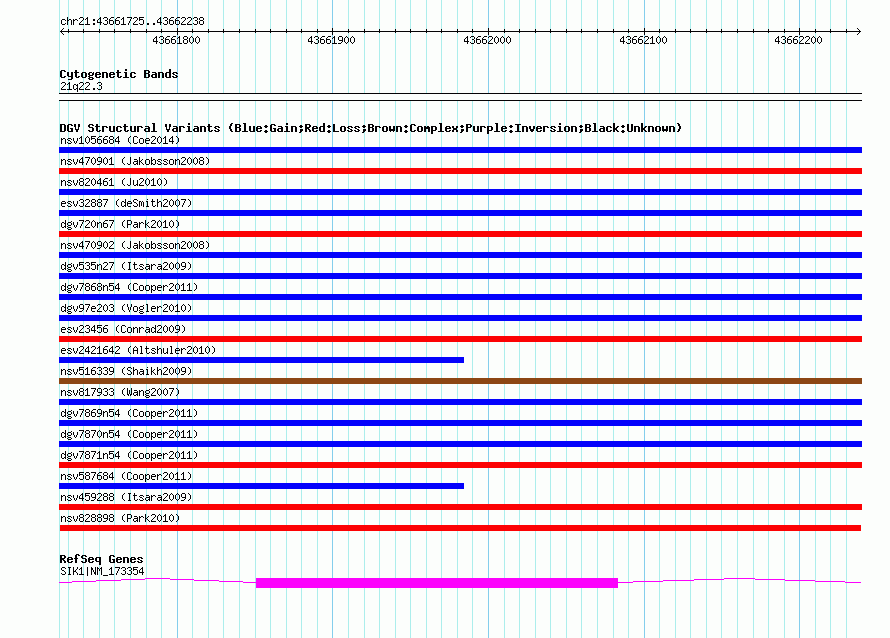Select the 43661800 ruler tick label
This screenshot has height=638, width=890.
176,40
